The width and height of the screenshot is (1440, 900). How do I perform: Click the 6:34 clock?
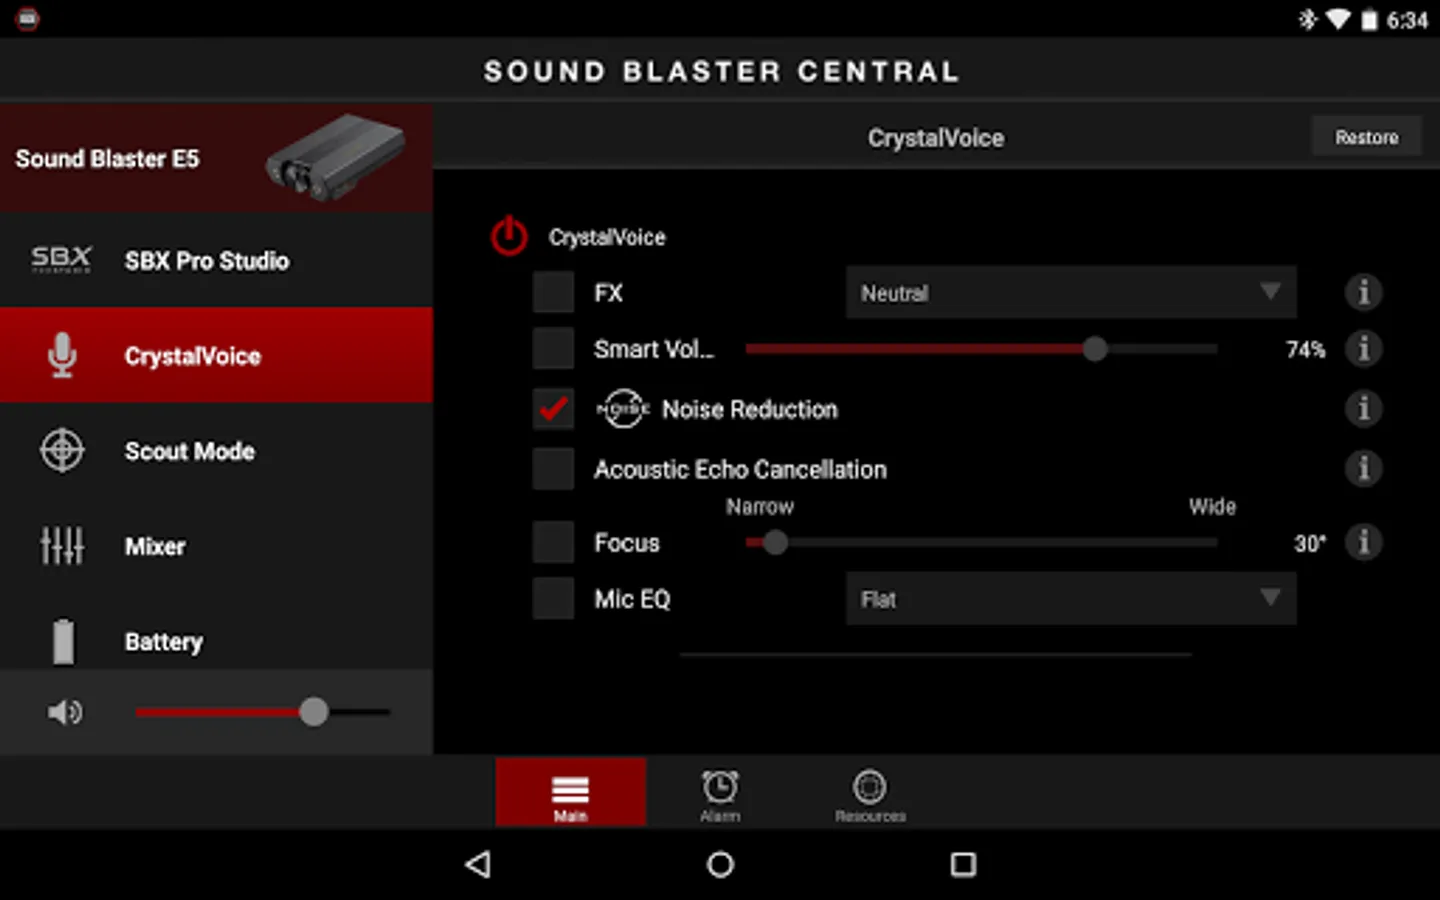click(x=1407, y=20)
